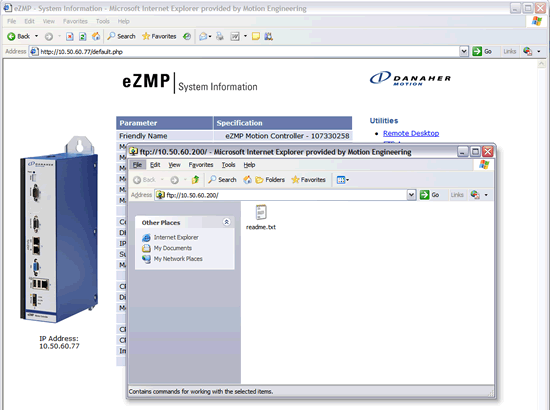Toggle Folders pane in FTP window
The width and height of the screenshot is (550, 410).
tap(270, 180)
